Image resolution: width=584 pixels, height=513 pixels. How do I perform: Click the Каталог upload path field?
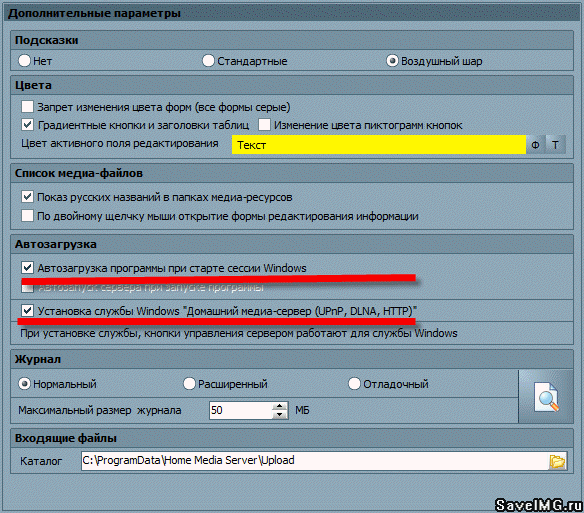[315, 461]
